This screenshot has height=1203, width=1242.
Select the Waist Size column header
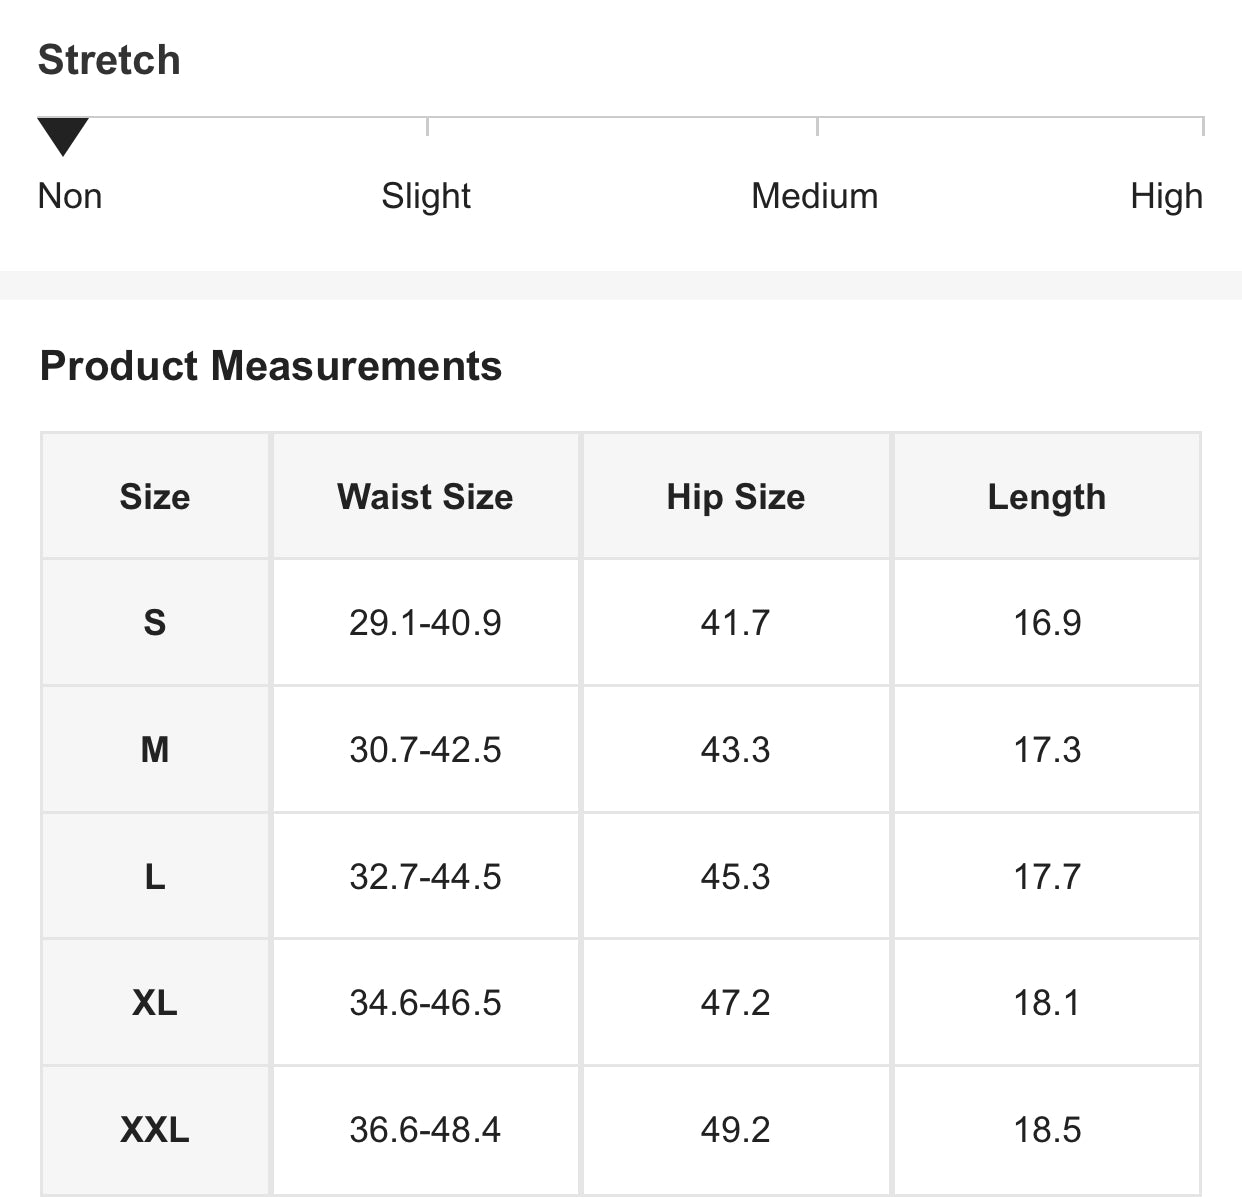(425, 497)
